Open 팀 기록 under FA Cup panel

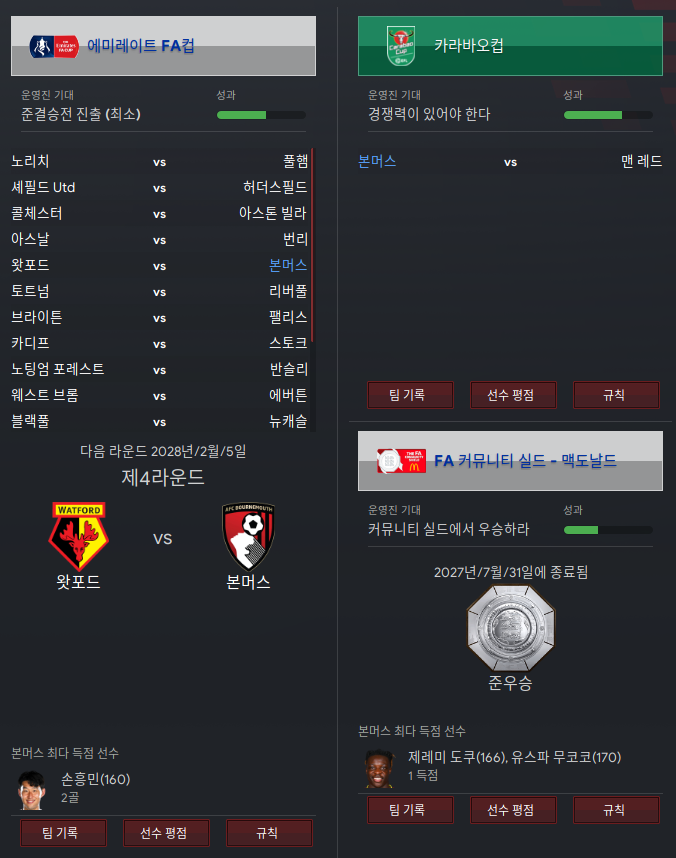tap(63, 833)
